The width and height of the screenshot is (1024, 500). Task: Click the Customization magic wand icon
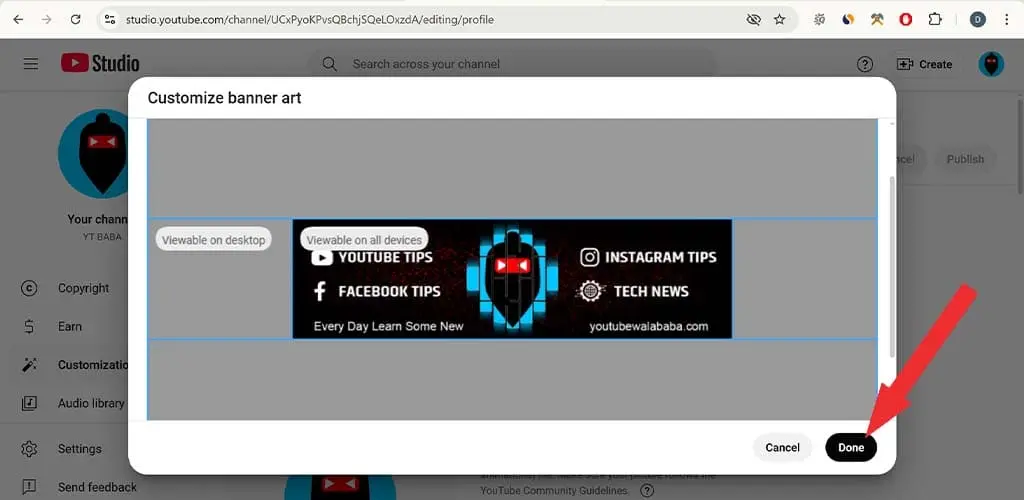tap(29, 365)
